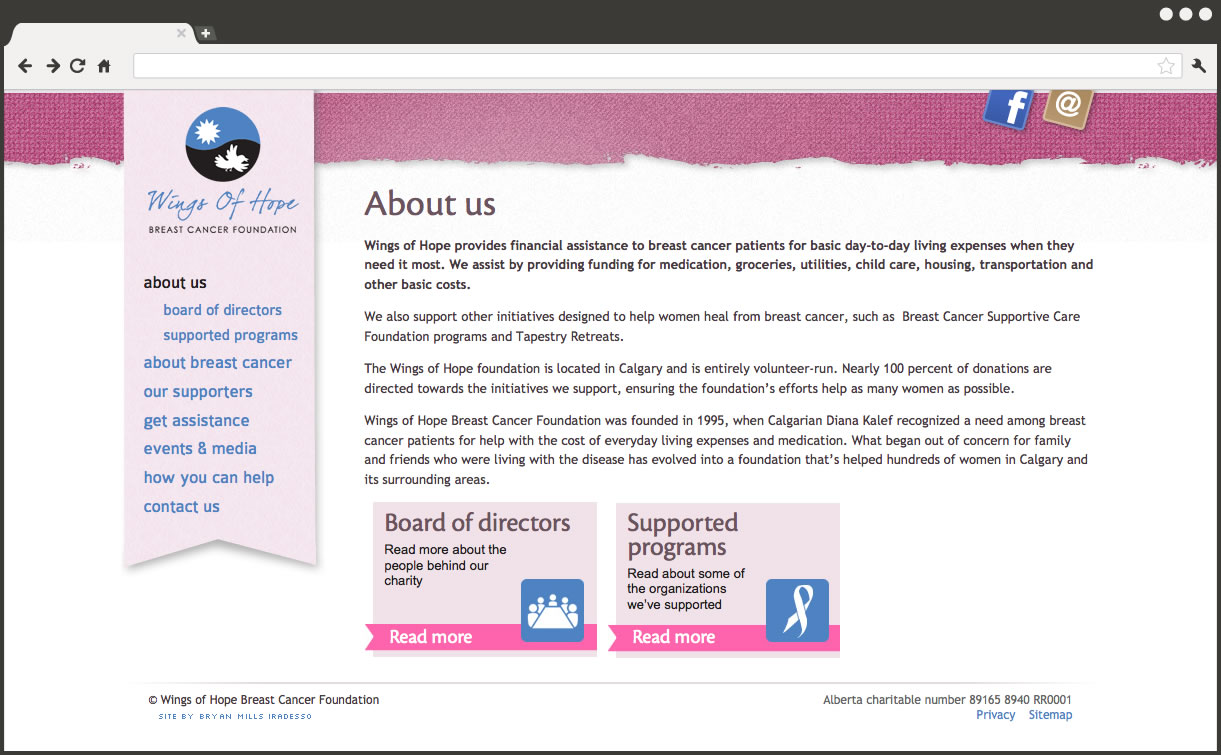Click Read more under Board of directors
1221x755 pixels.
pos(430,637)
